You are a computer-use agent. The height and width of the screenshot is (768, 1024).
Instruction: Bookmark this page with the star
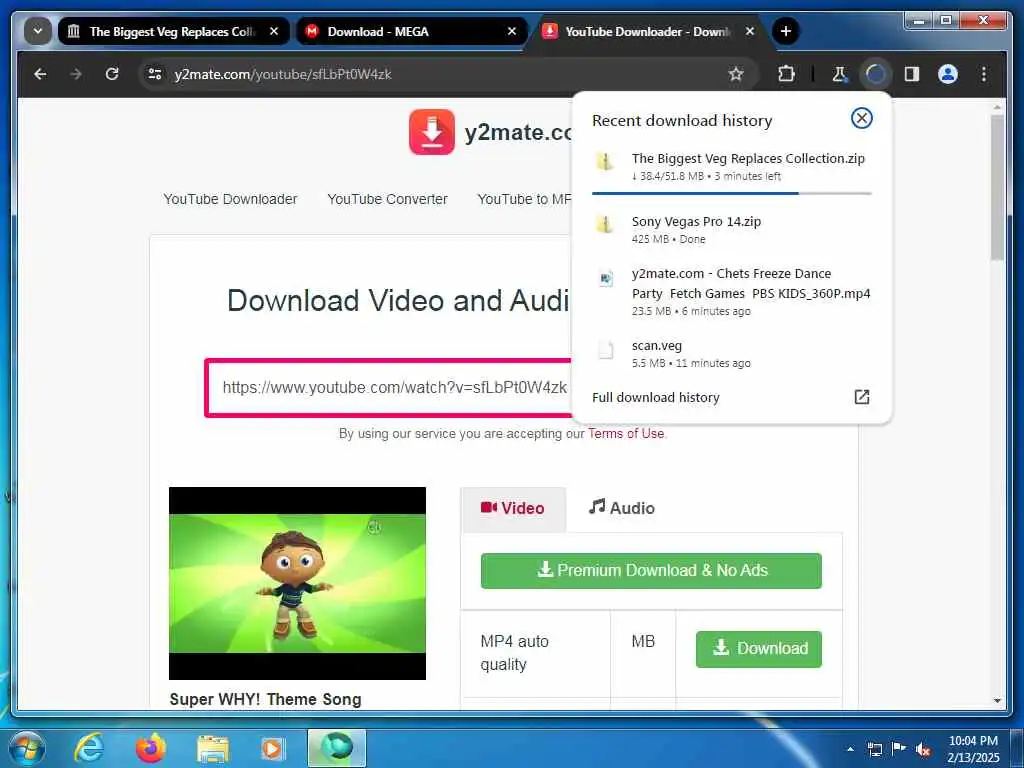[x=736, y=74]
